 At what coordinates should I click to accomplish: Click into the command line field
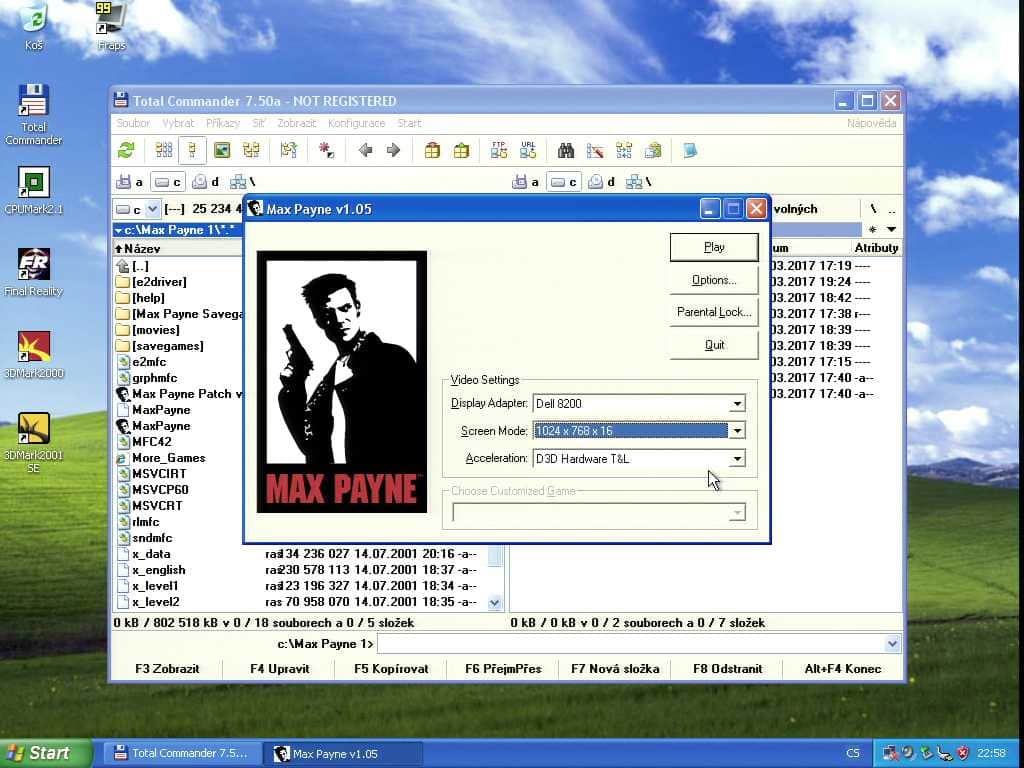click(x=631, y=644)
